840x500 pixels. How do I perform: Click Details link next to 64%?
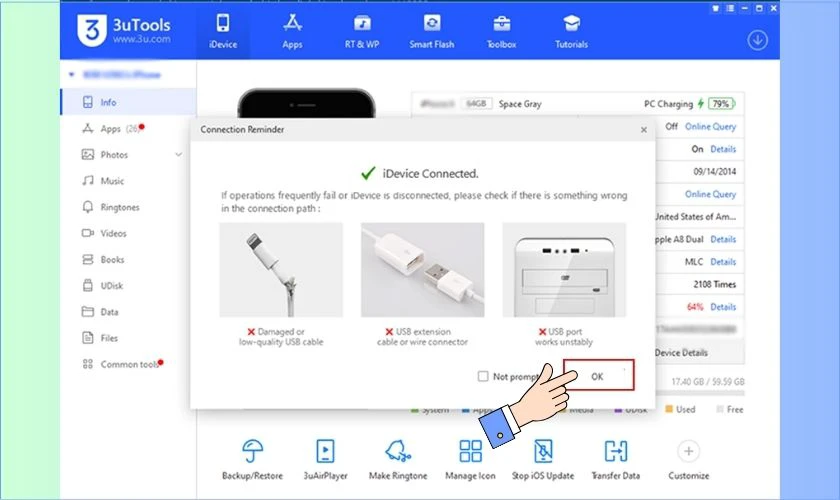point(723,307)
